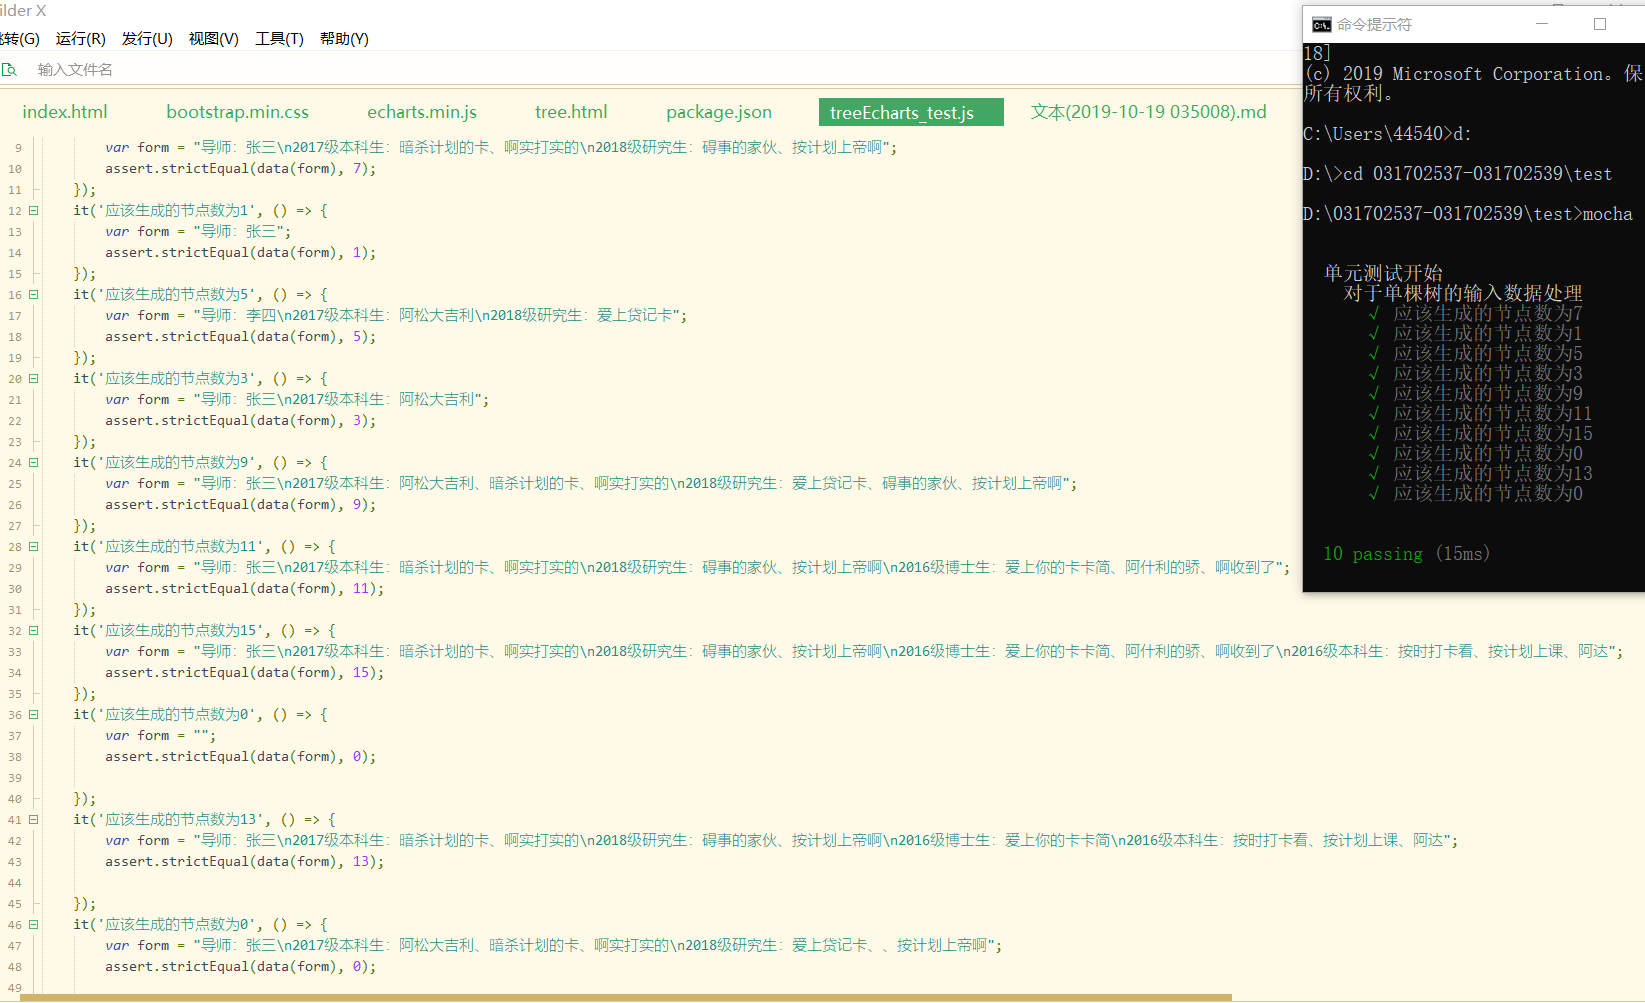Click the "C:\Users\44540>d:" command line
This screenshot has height=1003, width=1645.
click(x=1387, y=134)
